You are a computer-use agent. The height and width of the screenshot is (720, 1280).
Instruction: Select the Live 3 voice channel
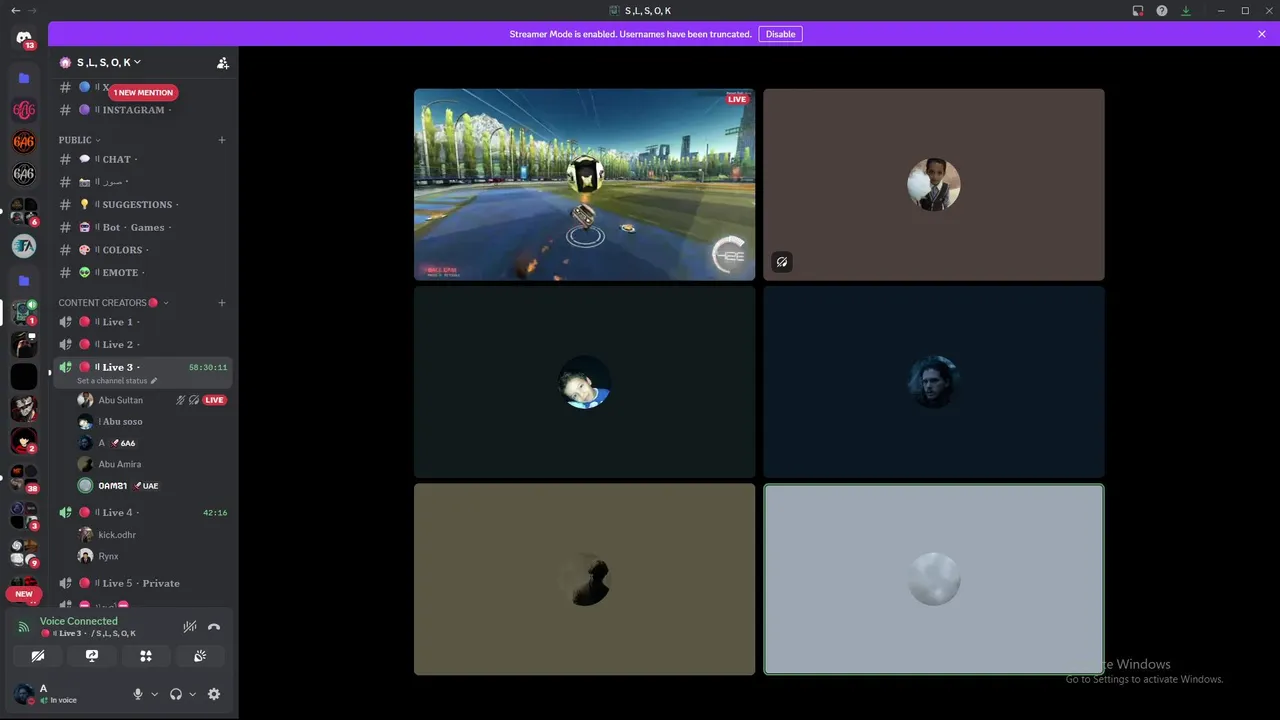click(x=143, y=367)
